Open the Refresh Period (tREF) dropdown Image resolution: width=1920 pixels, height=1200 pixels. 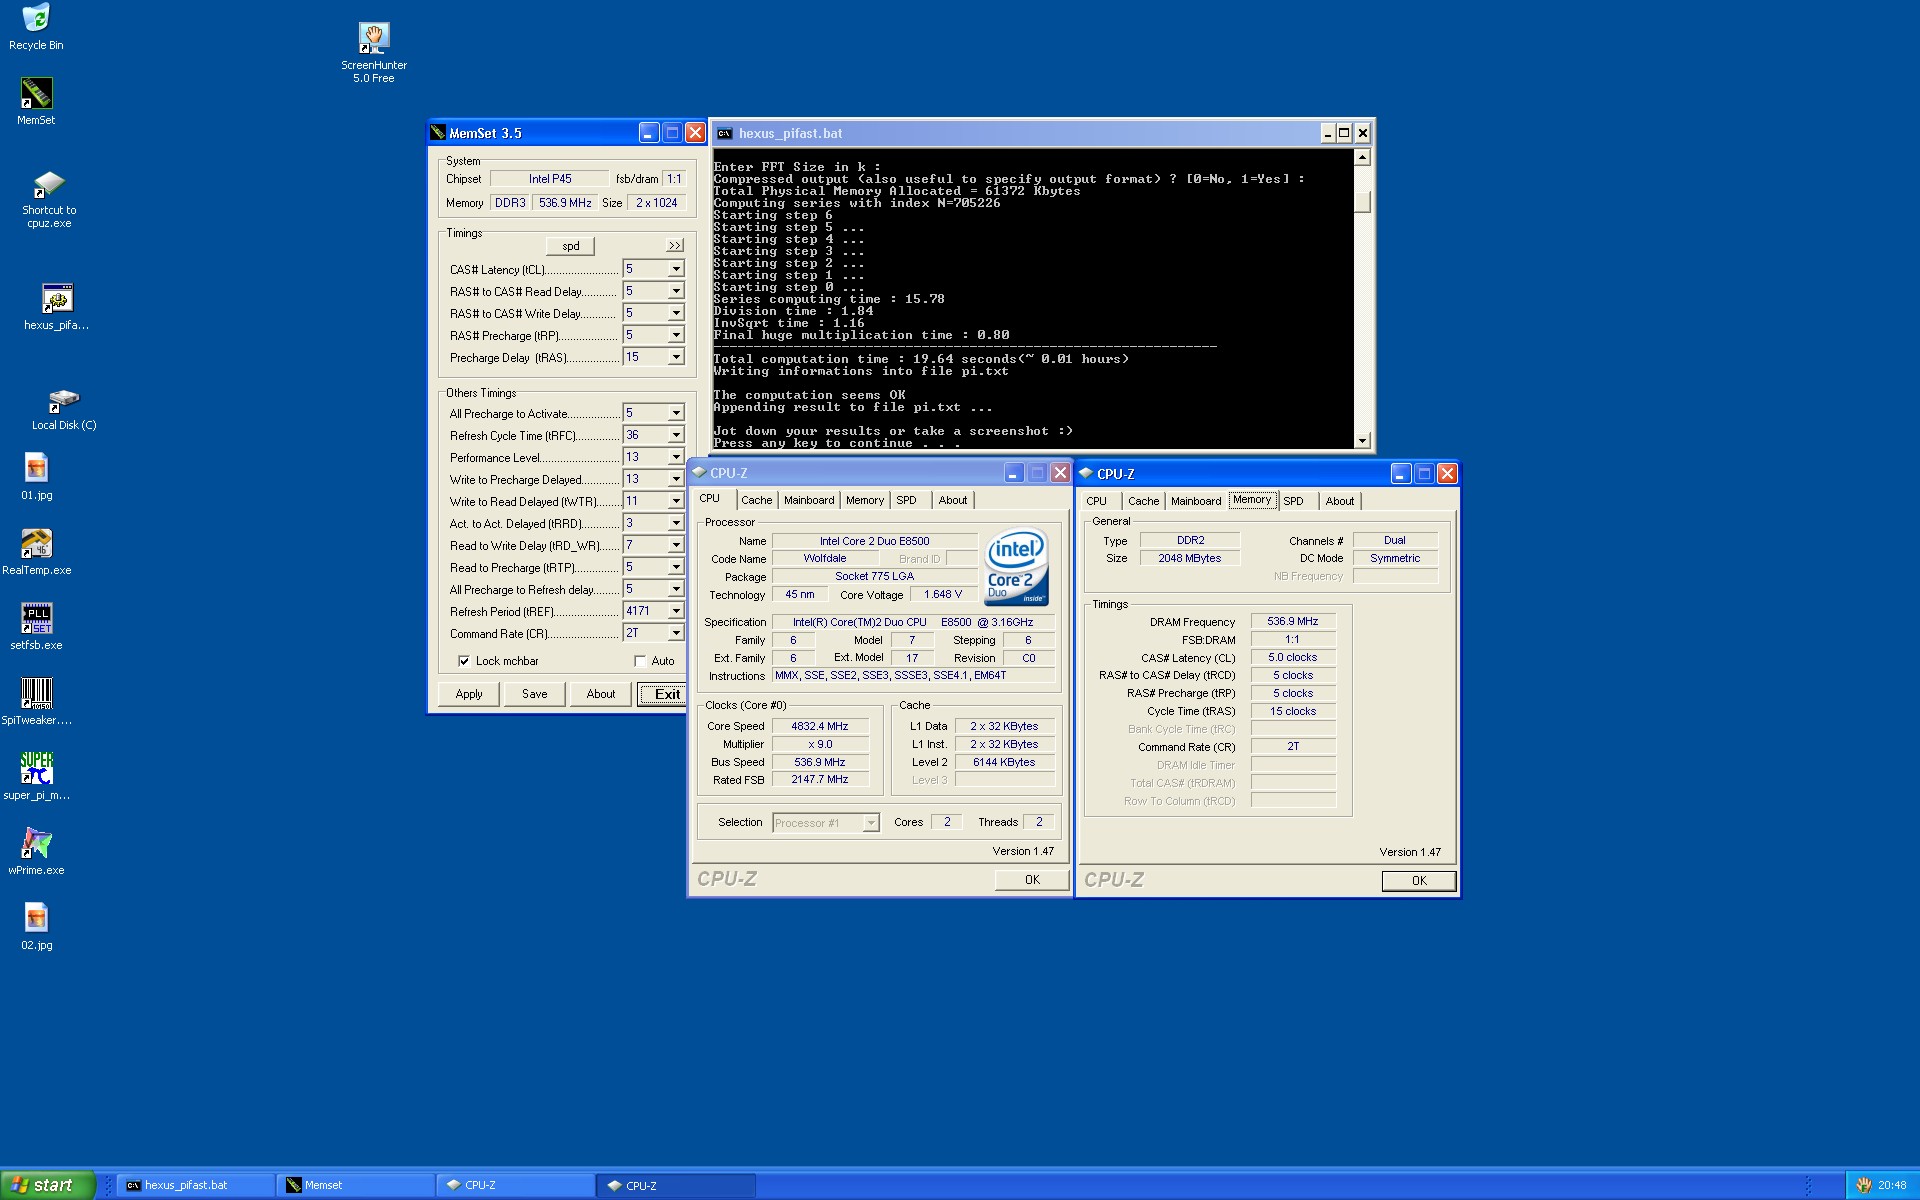click(676, 611)
